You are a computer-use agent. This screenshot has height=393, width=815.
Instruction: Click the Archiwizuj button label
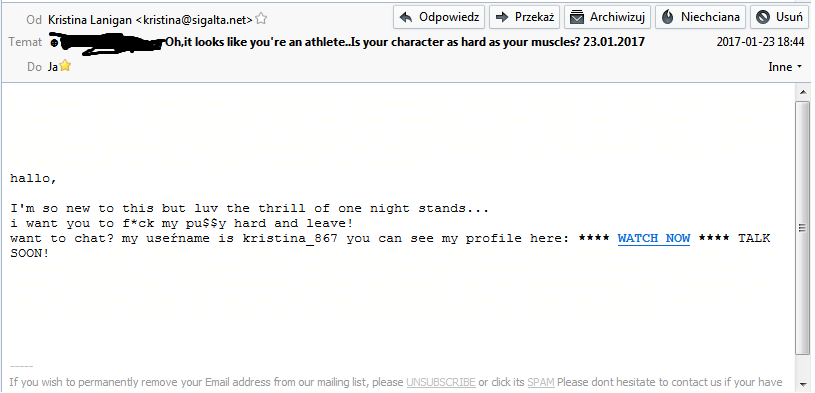point(617,17)
